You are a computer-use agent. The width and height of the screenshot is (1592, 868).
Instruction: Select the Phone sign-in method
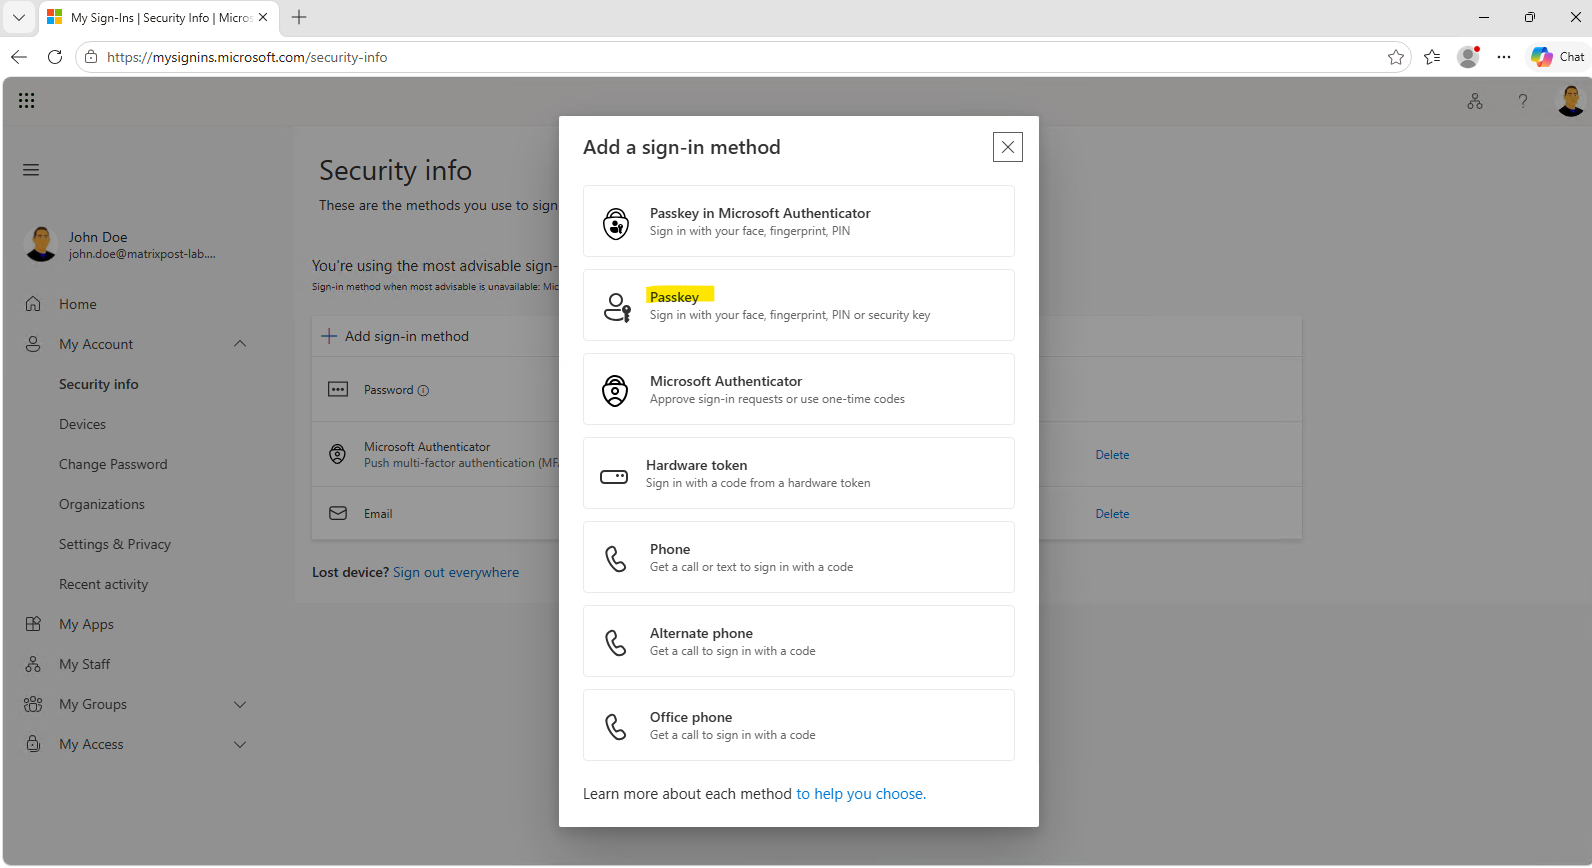point(798,557)
